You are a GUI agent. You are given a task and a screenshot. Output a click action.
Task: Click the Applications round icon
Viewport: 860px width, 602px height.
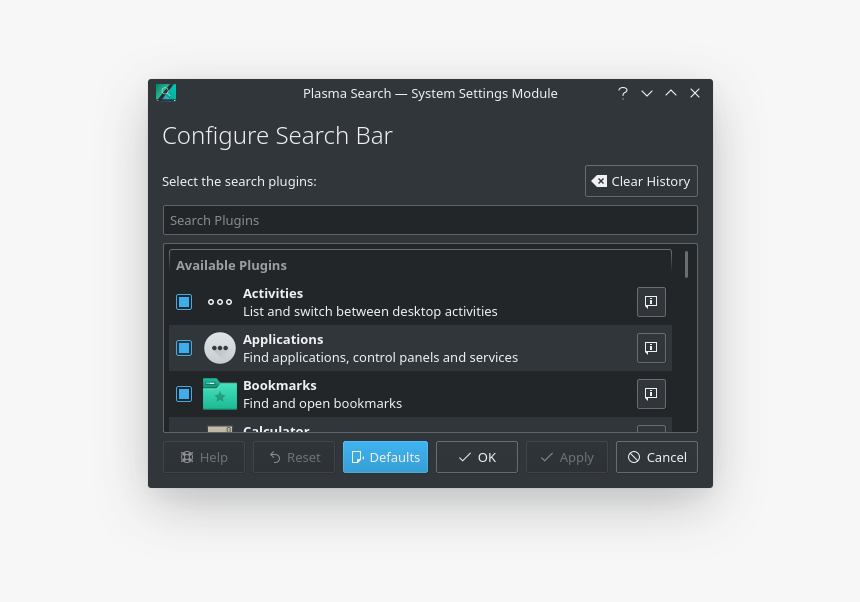(220, 348)
